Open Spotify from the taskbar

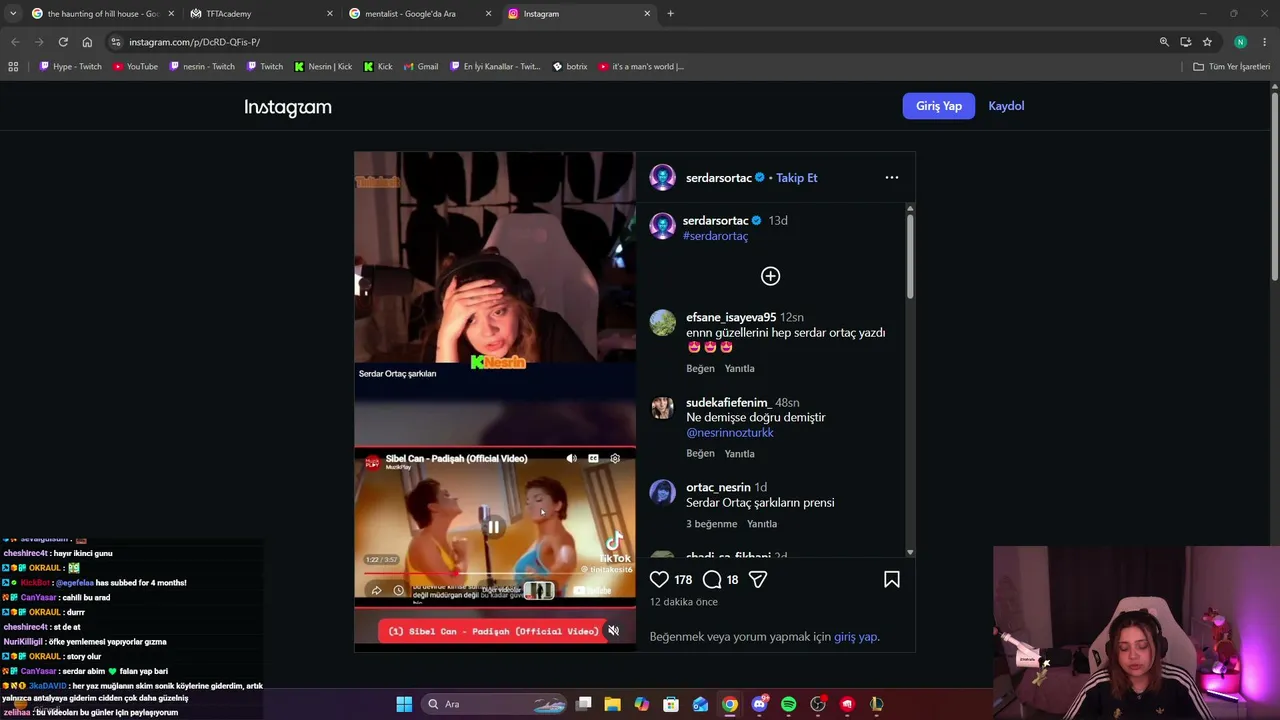[x=789, y=704]
